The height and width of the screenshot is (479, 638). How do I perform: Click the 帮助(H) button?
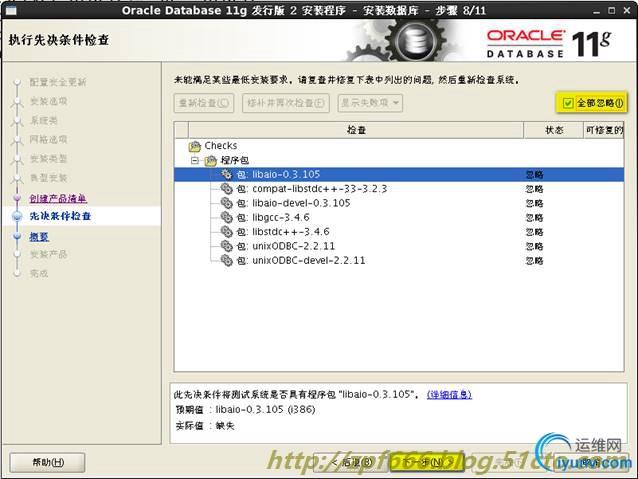48,463
